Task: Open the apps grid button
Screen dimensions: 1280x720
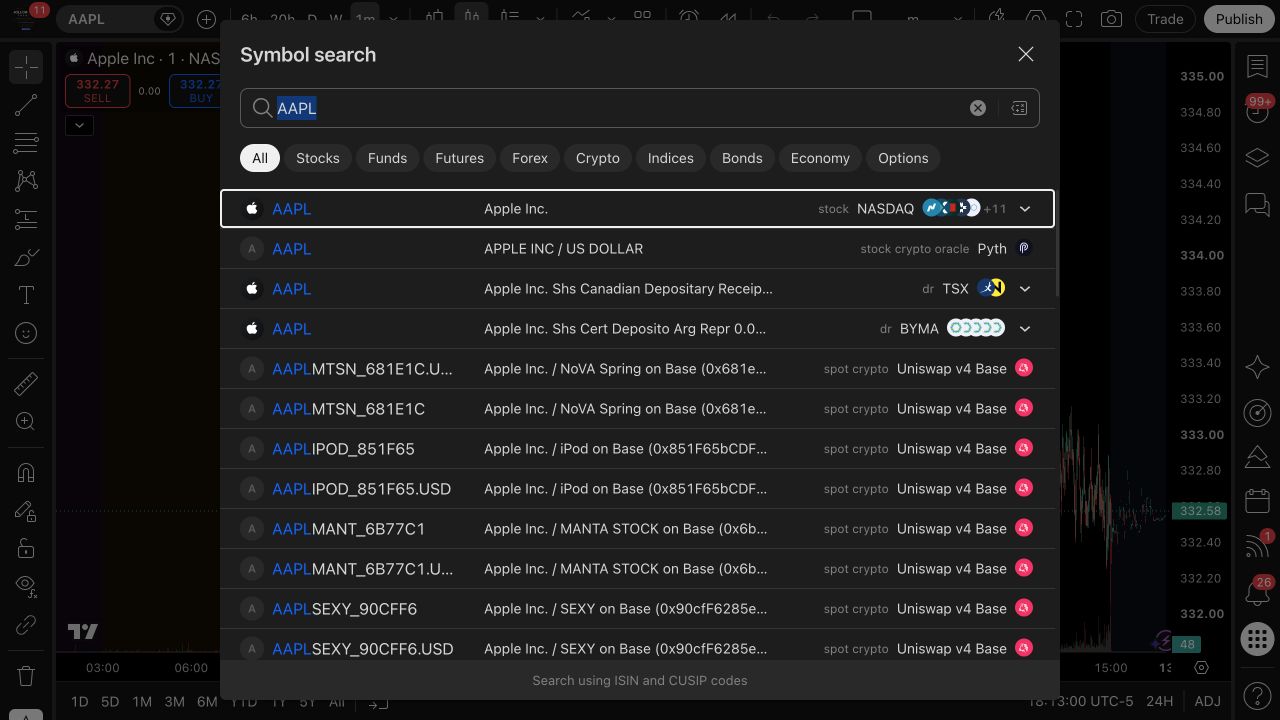Action: (1257, 639)
